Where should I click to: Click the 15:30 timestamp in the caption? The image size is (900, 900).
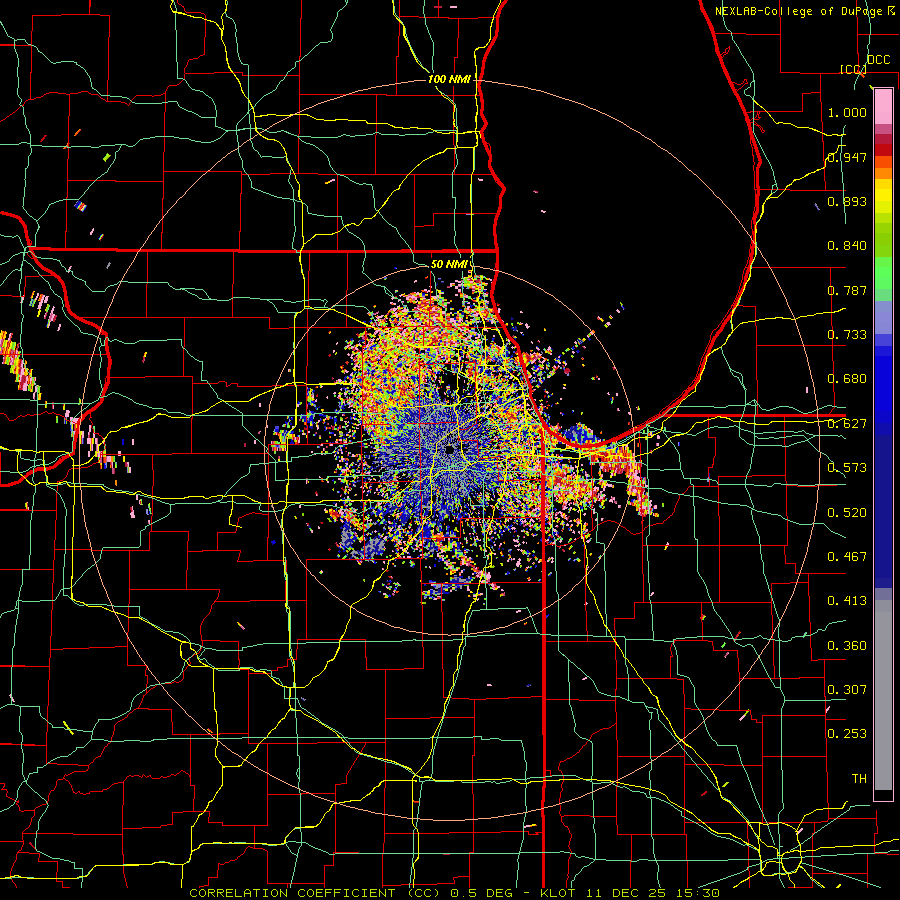click(x=700, y=893)
